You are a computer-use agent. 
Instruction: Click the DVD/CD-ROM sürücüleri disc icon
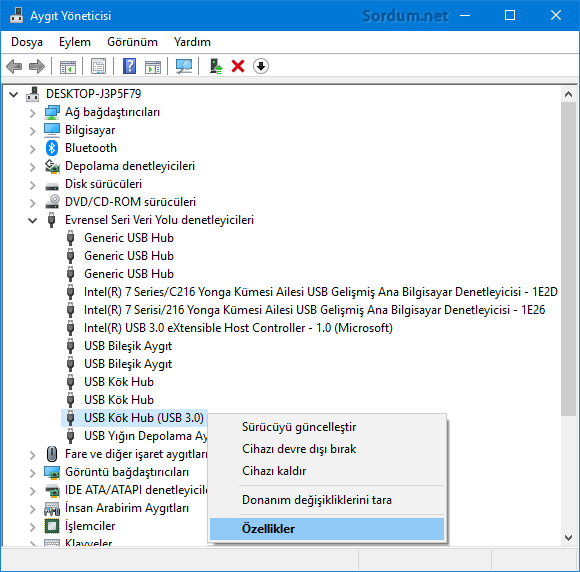(53, 202)
